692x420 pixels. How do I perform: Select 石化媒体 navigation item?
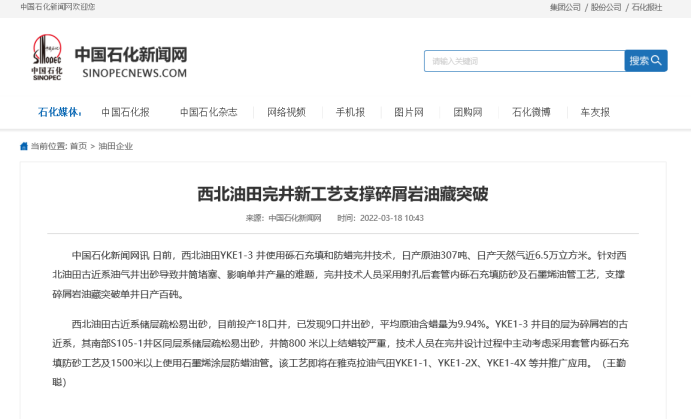coord(60,112)
